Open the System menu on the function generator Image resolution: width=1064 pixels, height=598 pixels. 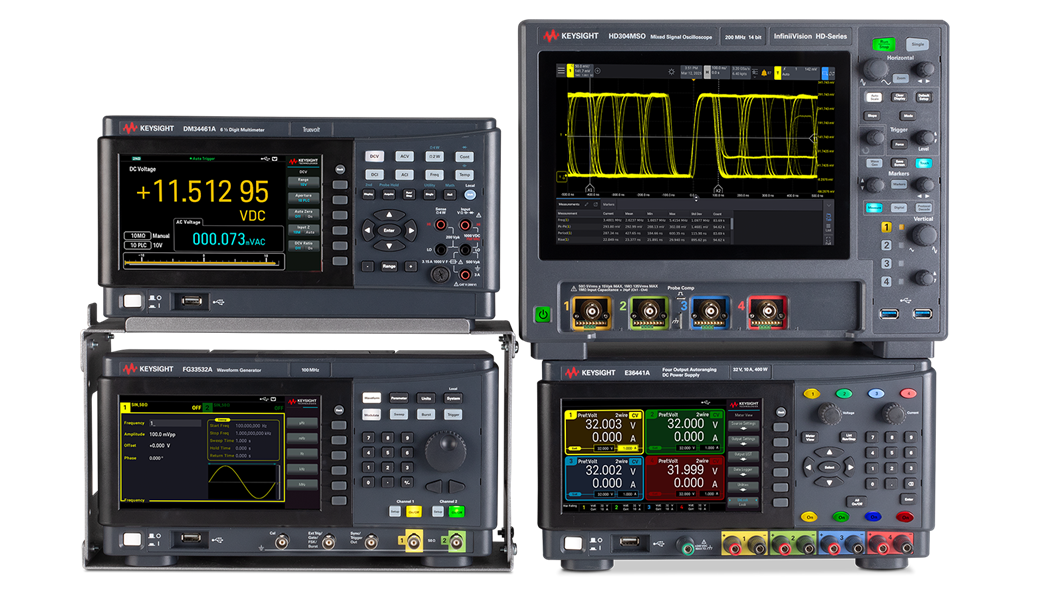coord(453,398)
